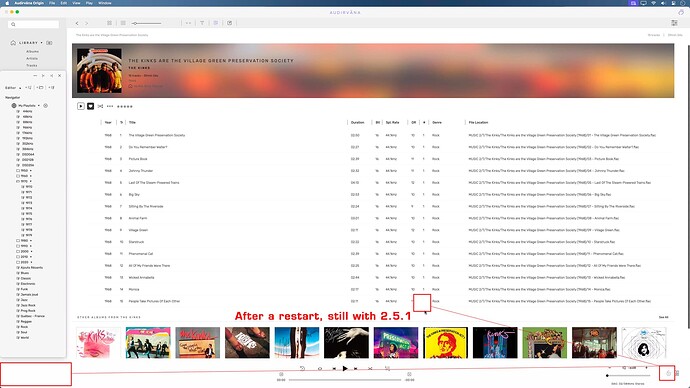Open the File menu
Viewport: 690px width, 388px height.
tap(52, 3)
